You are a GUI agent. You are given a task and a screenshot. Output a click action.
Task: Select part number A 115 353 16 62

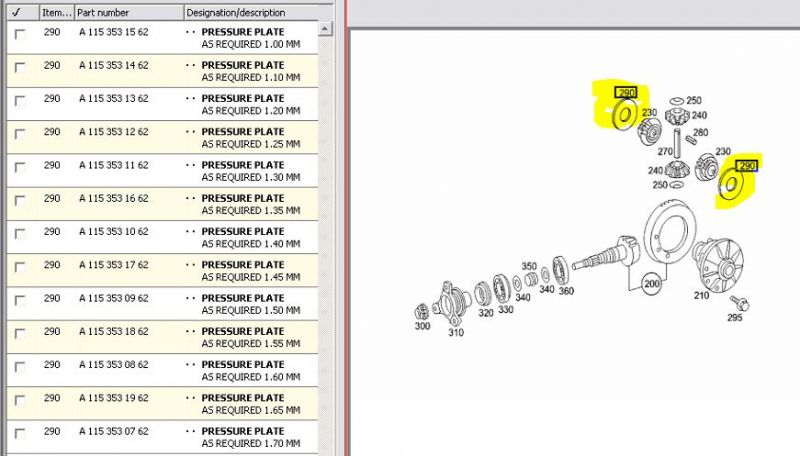pyautogui.click(x=113, y=198)
